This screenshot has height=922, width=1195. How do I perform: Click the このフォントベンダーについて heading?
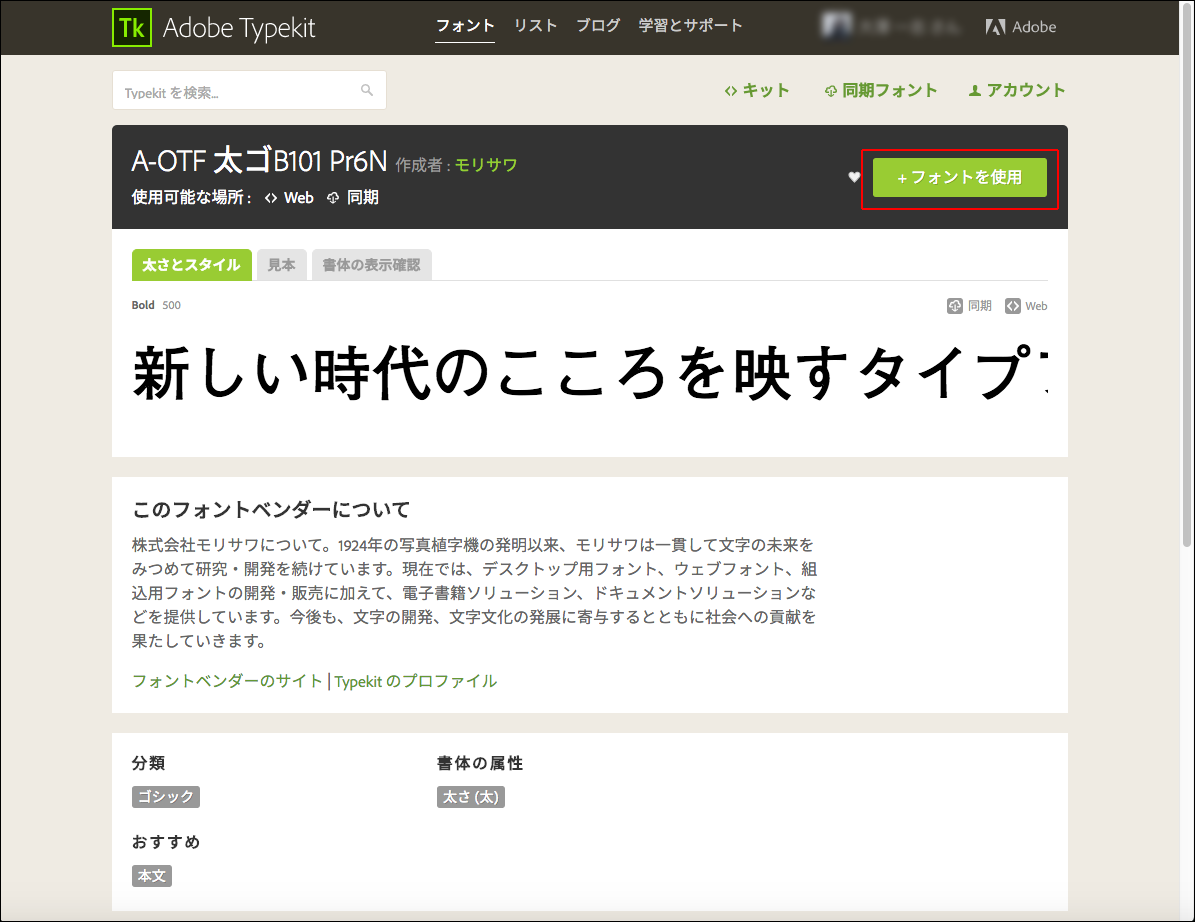(x=271, y=509)
